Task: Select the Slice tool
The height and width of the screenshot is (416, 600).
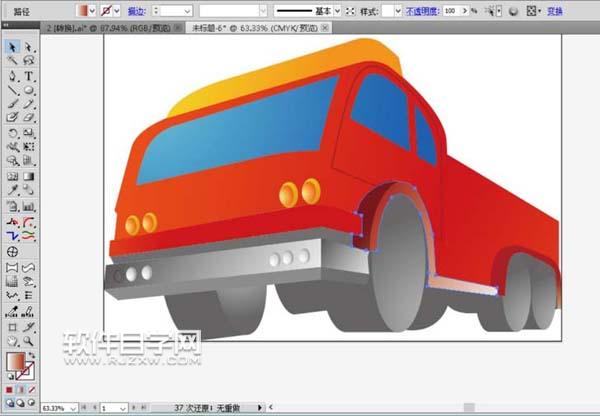Action: pyautogui.click(x=29, y=327)
